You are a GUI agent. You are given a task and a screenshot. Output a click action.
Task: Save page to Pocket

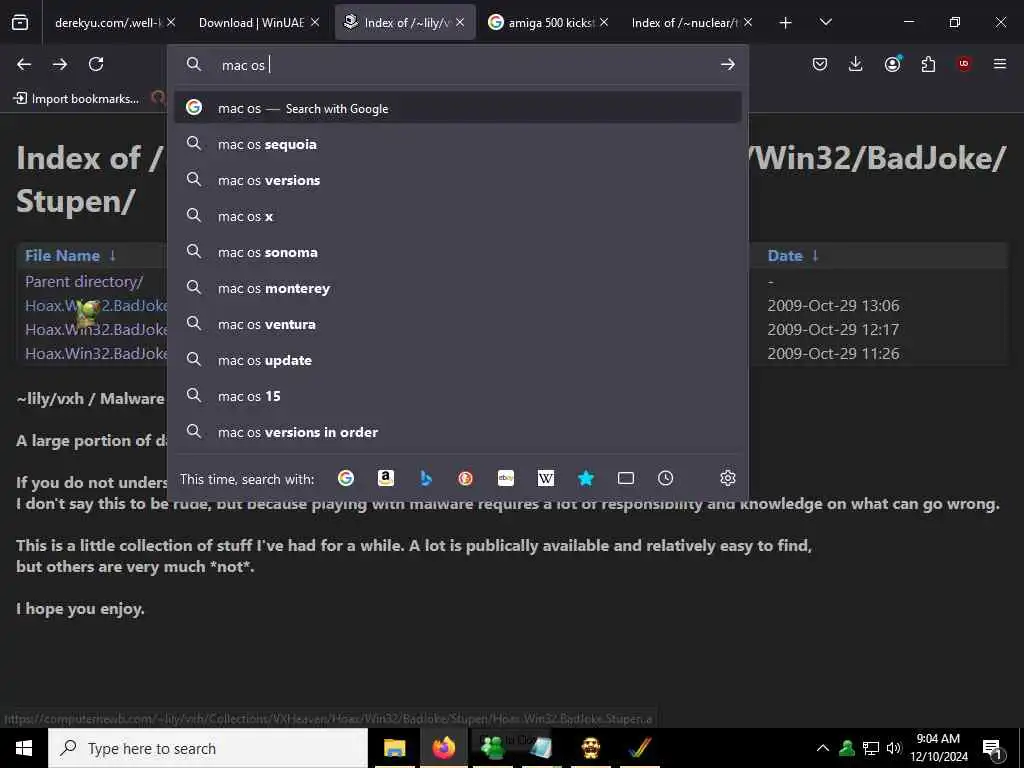820,64
